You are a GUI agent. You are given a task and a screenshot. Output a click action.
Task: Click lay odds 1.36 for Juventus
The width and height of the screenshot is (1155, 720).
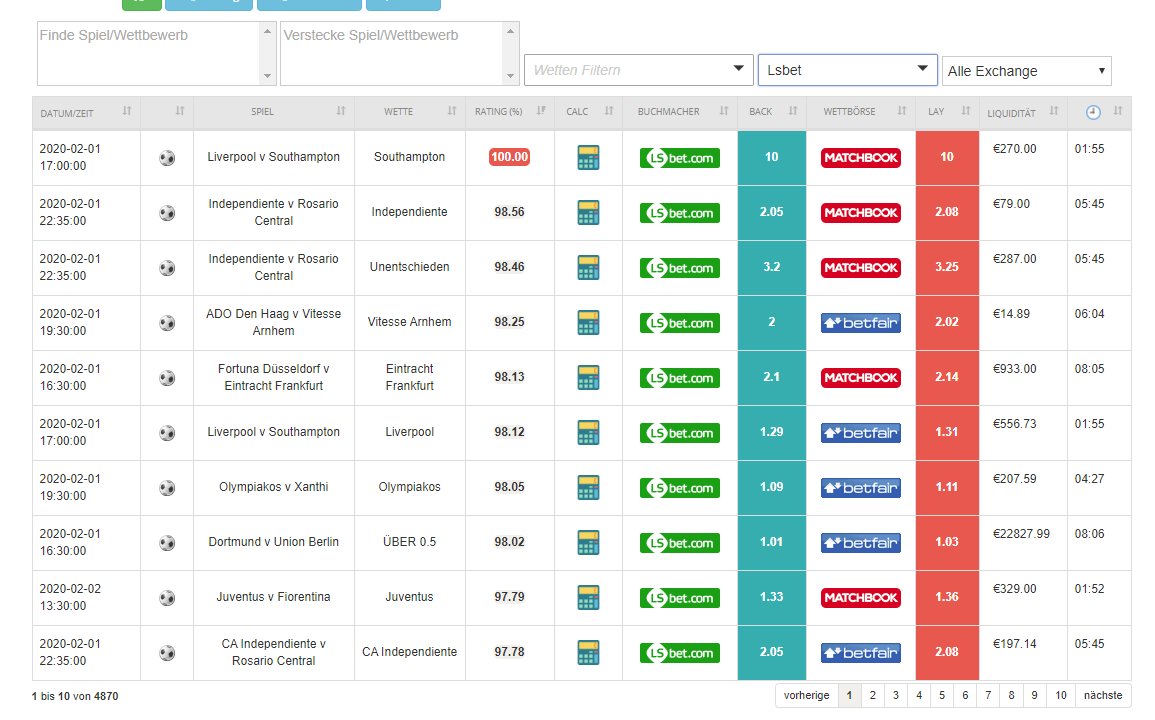coord(947,598)
